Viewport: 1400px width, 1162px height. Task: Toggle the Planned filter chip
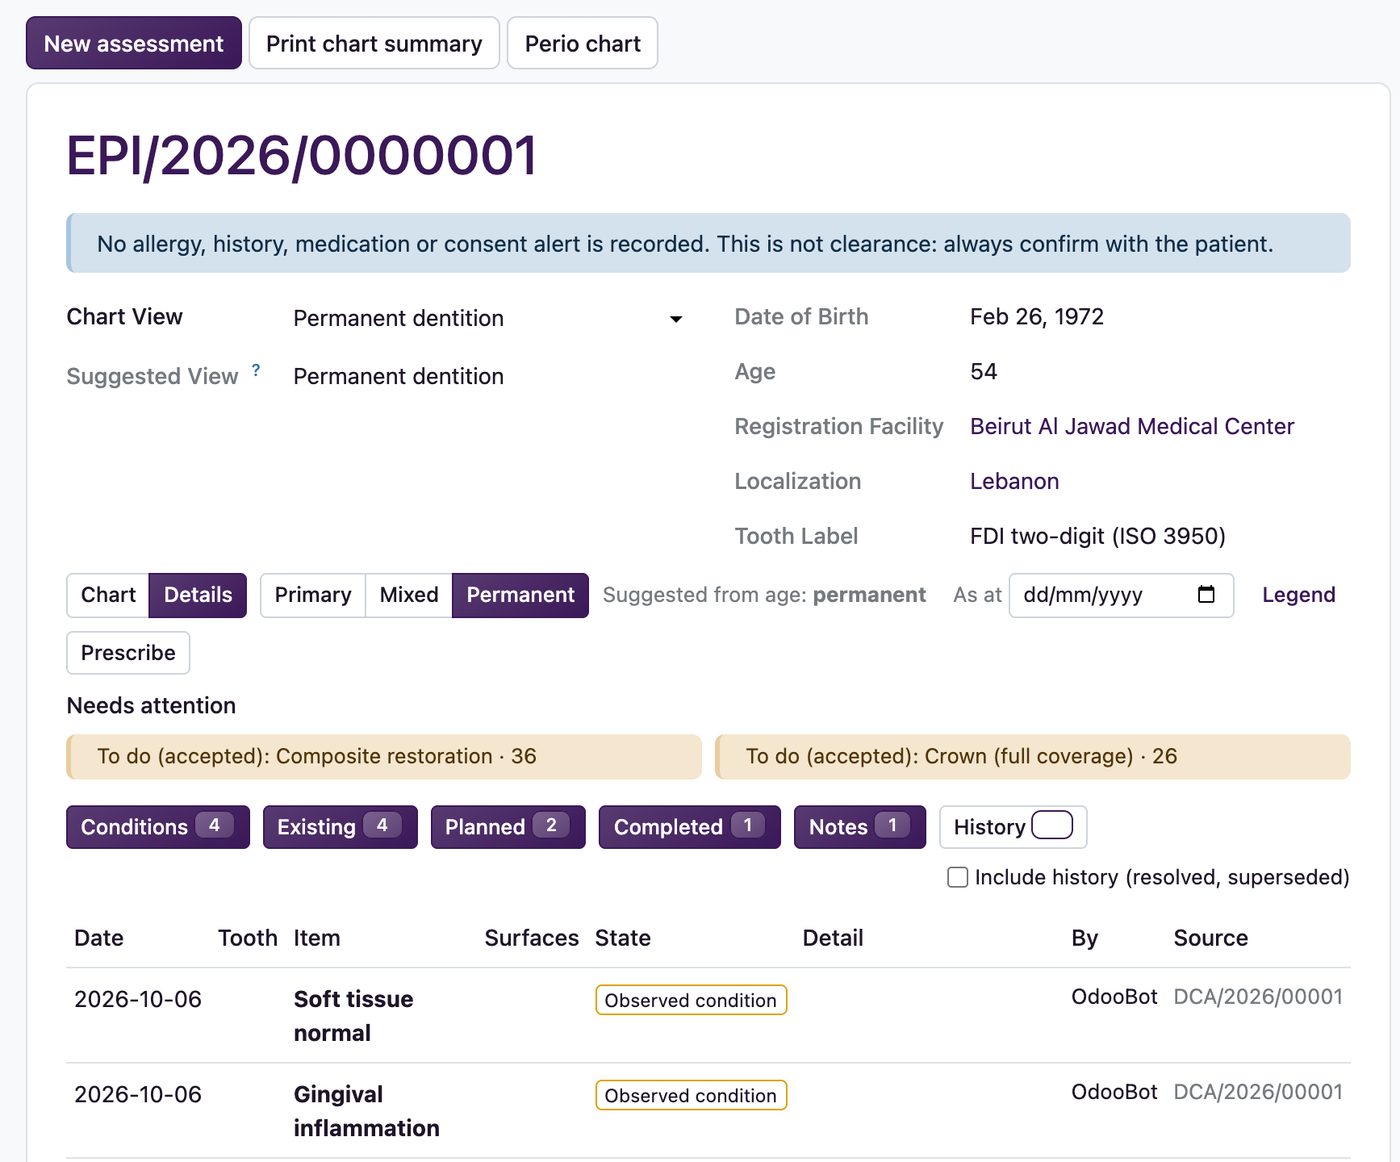(508, 827)
